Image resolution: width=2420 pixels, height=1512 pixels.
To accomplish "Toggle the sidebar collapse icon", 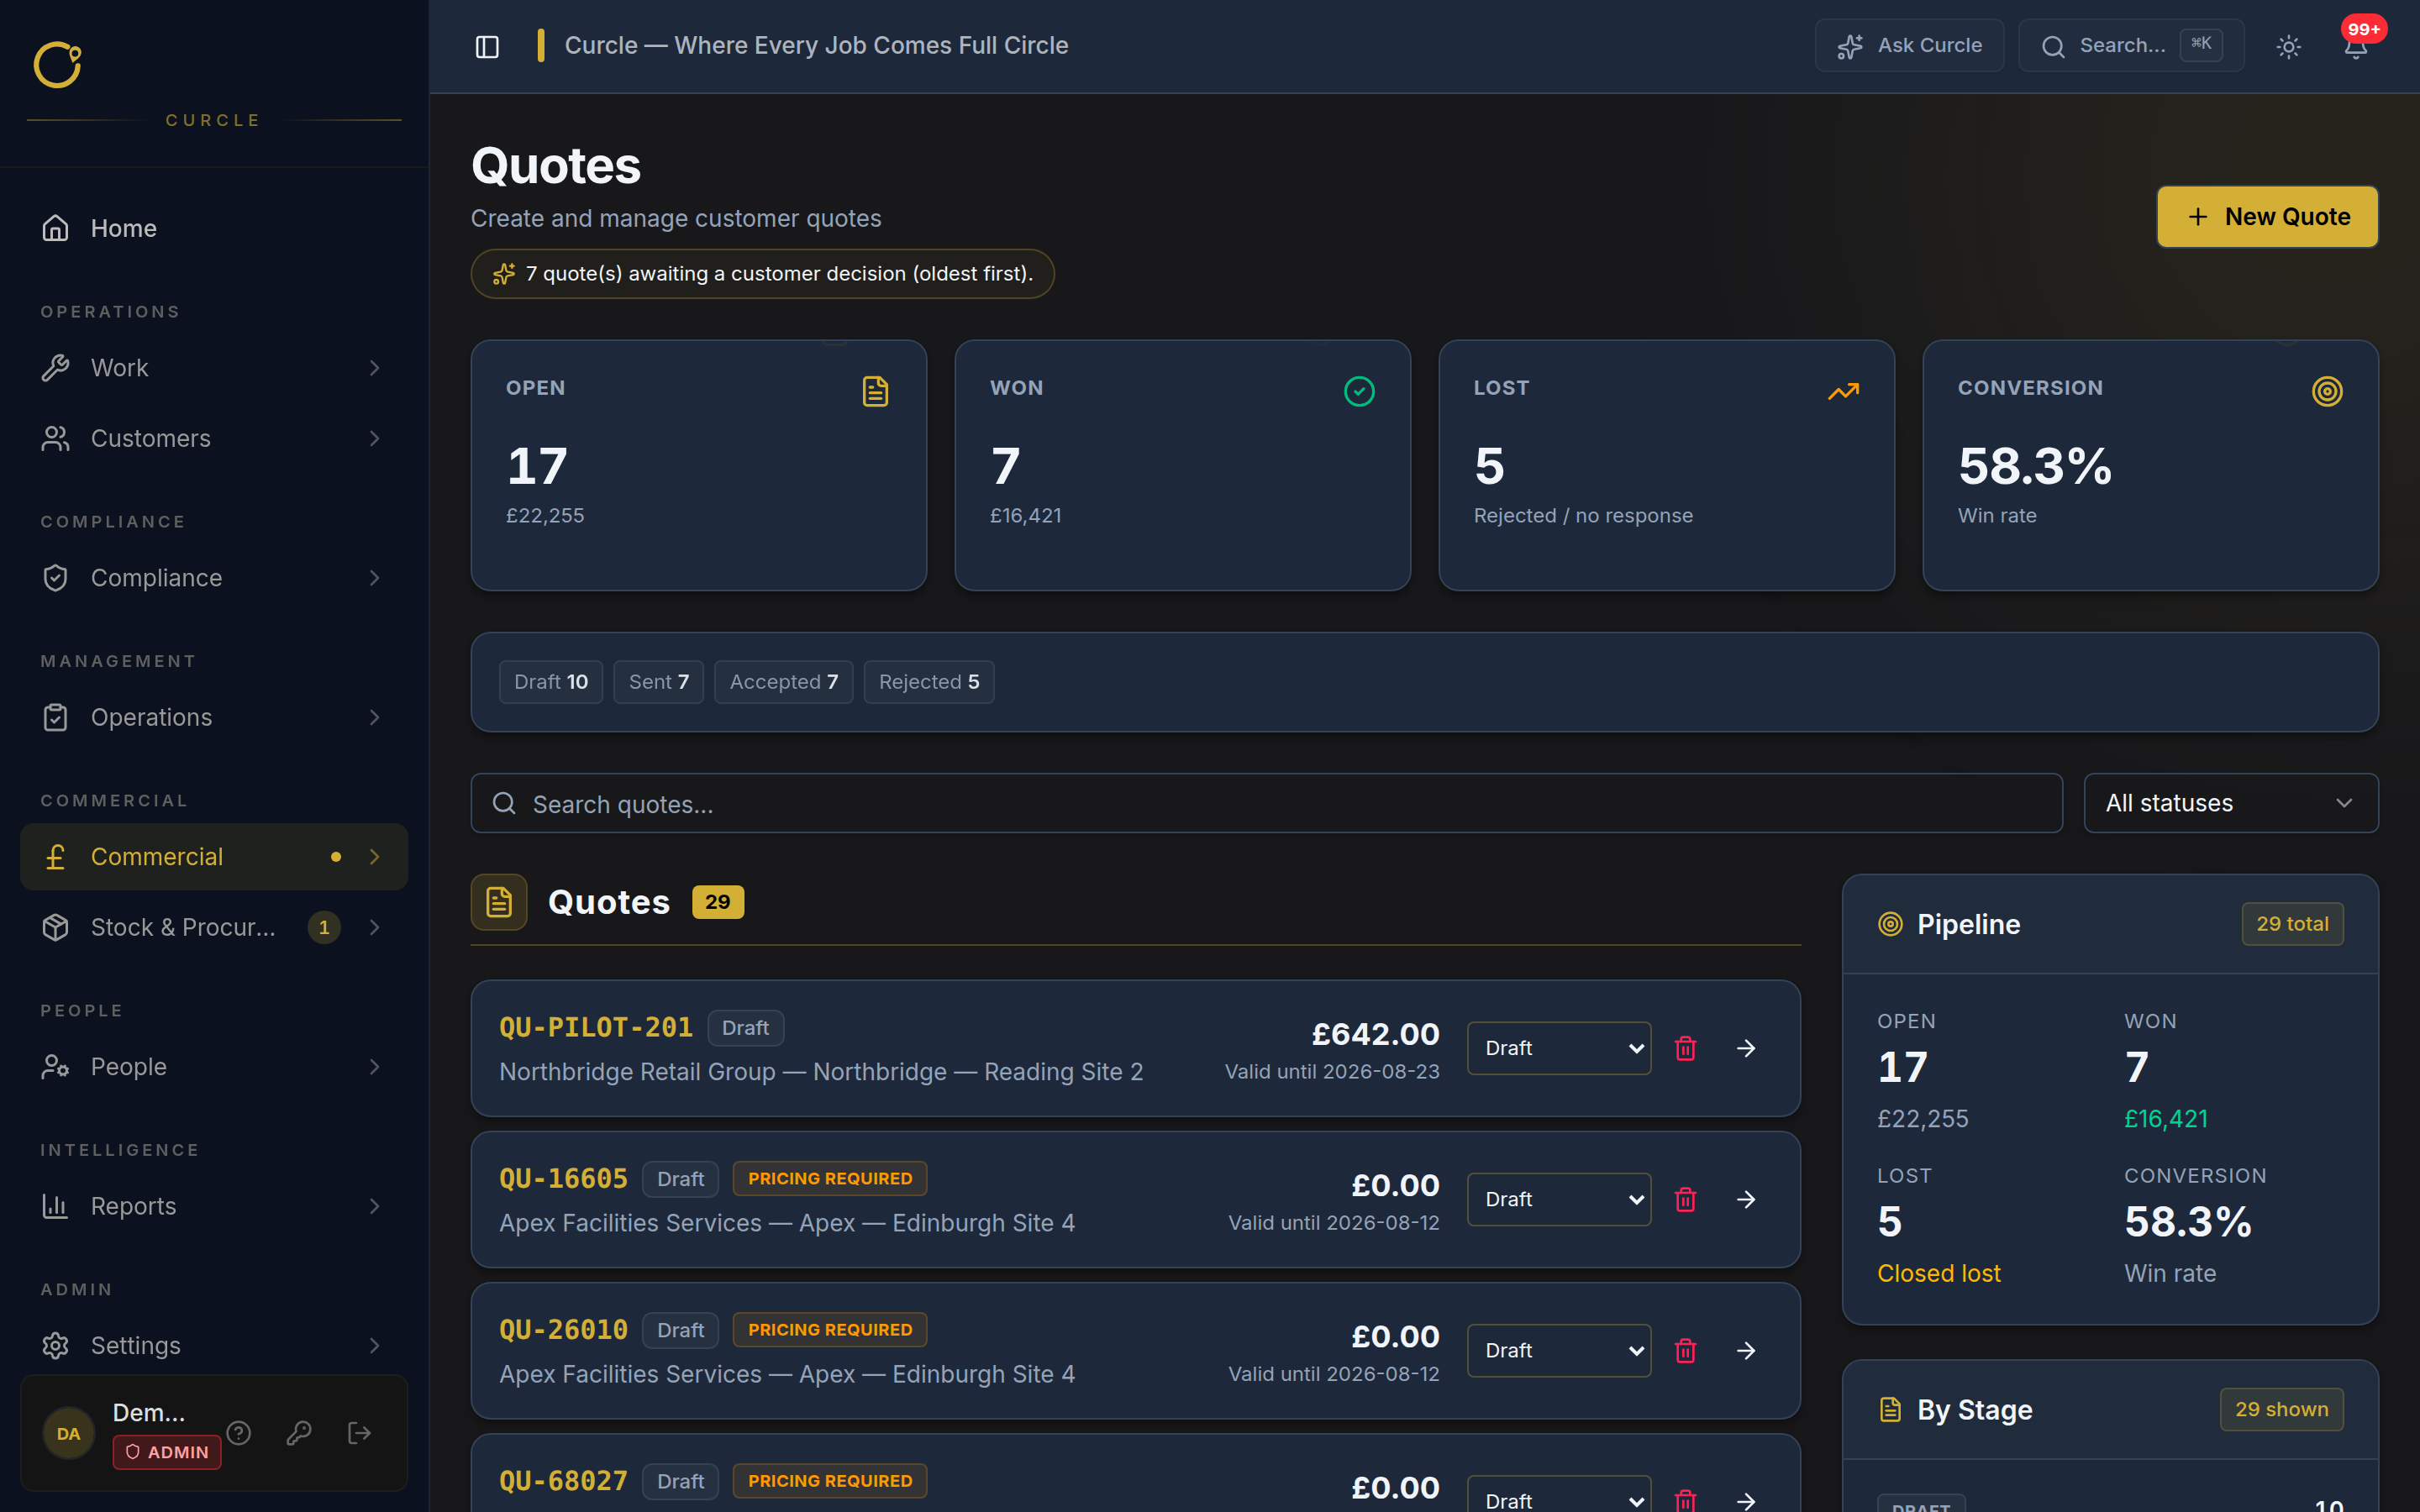I will pyautogui.click(x=487, y=46).
